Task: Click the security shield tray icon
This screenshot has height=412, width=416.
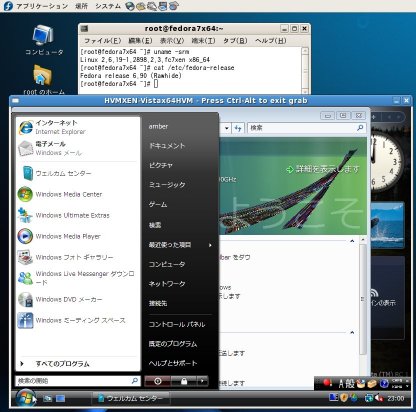Action: tap(345, 397)
